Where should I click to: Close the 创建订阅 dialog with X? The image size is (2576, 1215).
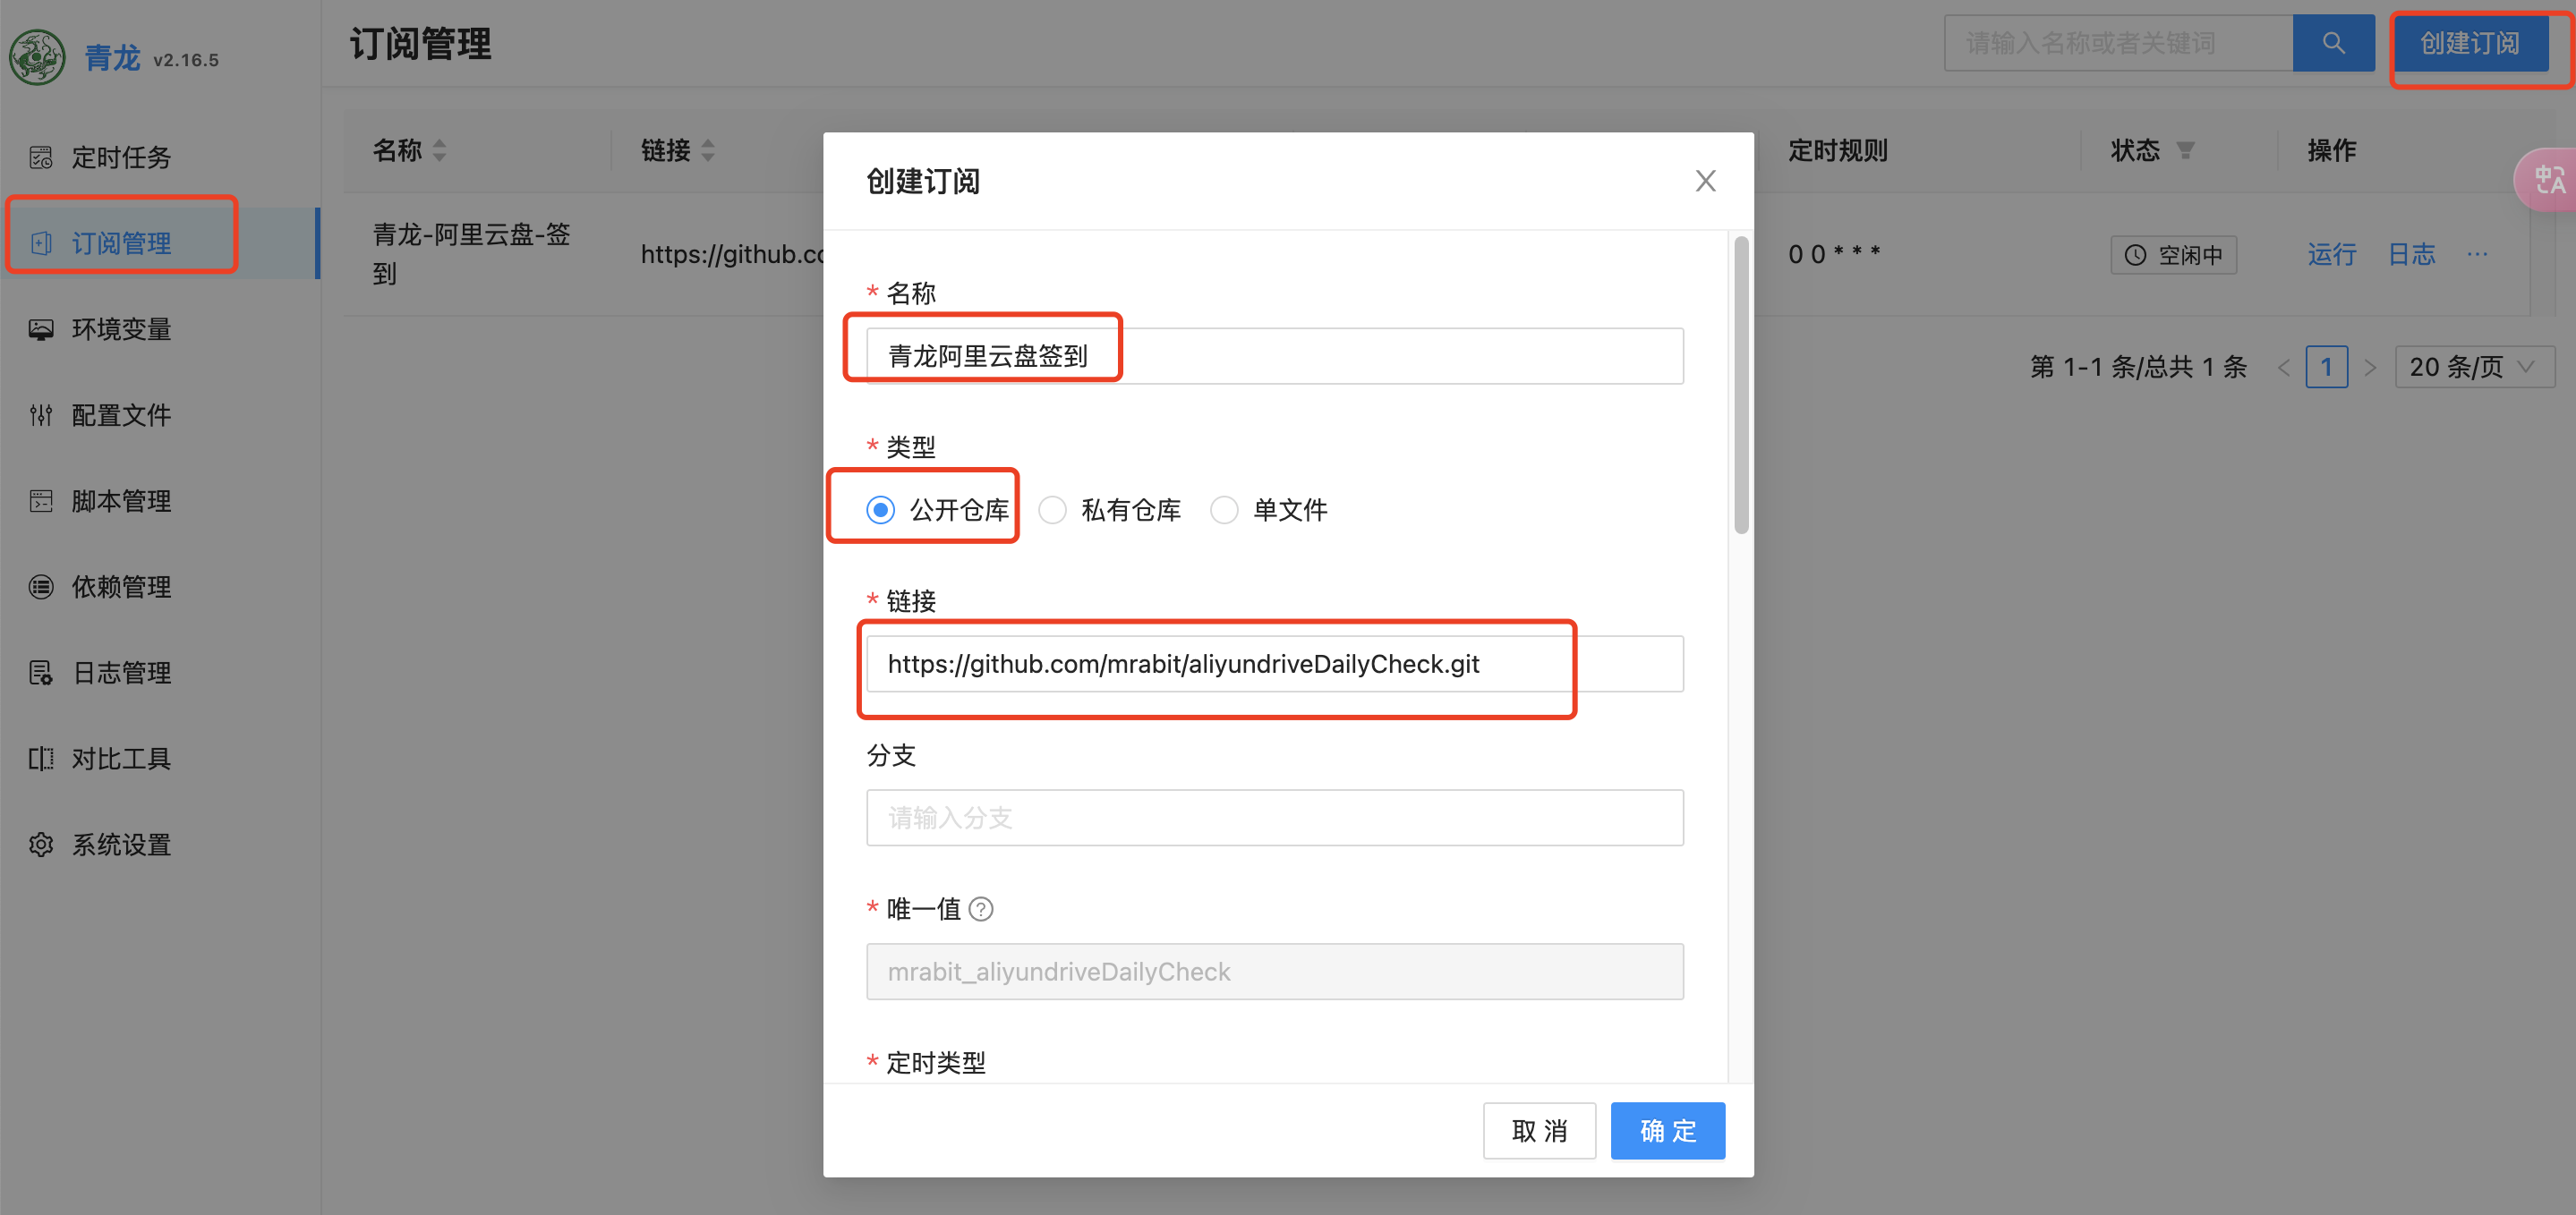(x=1705, y=181)
